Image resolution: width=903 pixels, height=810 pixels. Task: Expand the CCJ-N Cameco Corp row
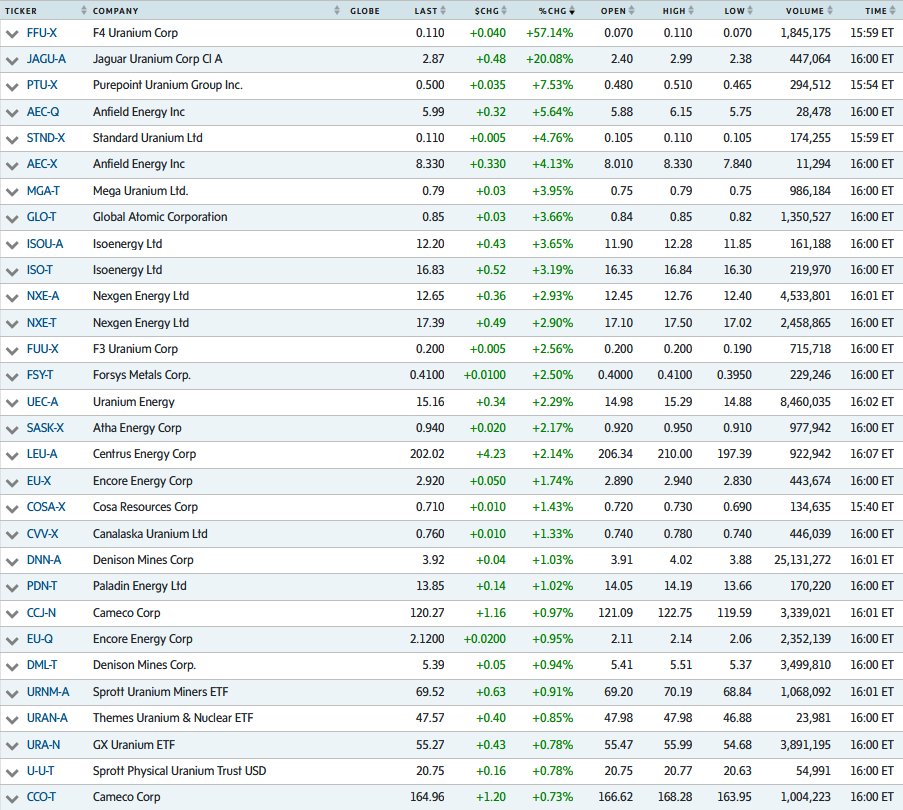[x=12, y=613]
